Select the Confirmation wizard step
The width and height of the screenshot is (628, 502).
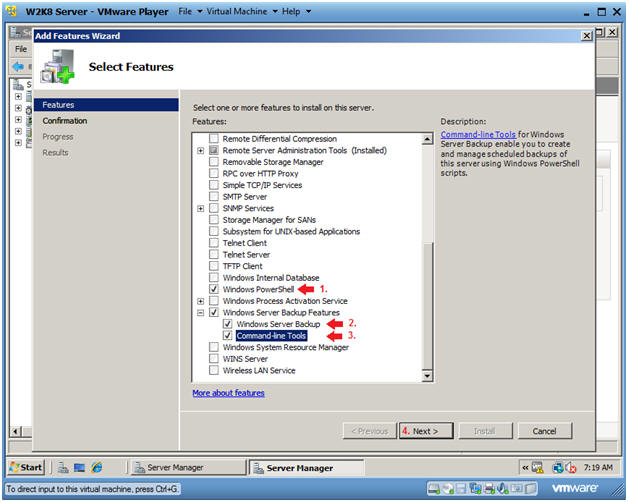coord(64,121)
